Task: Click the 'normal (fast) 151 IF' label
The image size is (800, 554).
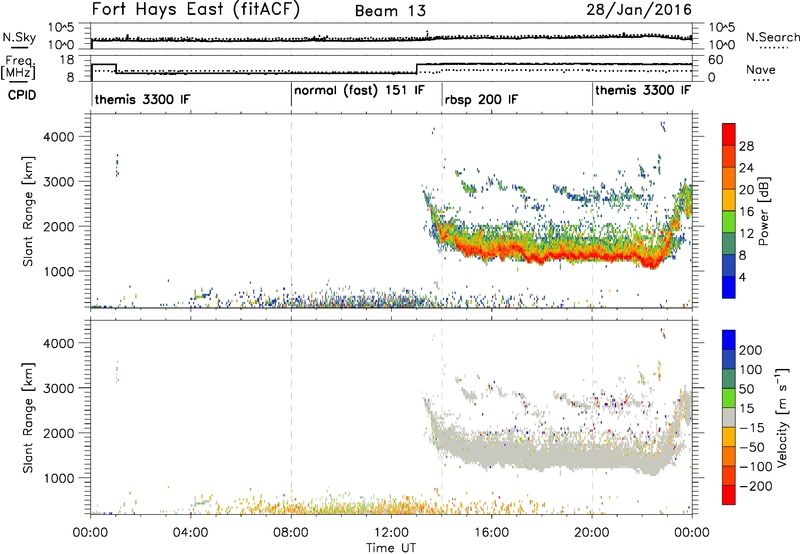Action: (359, 90)
